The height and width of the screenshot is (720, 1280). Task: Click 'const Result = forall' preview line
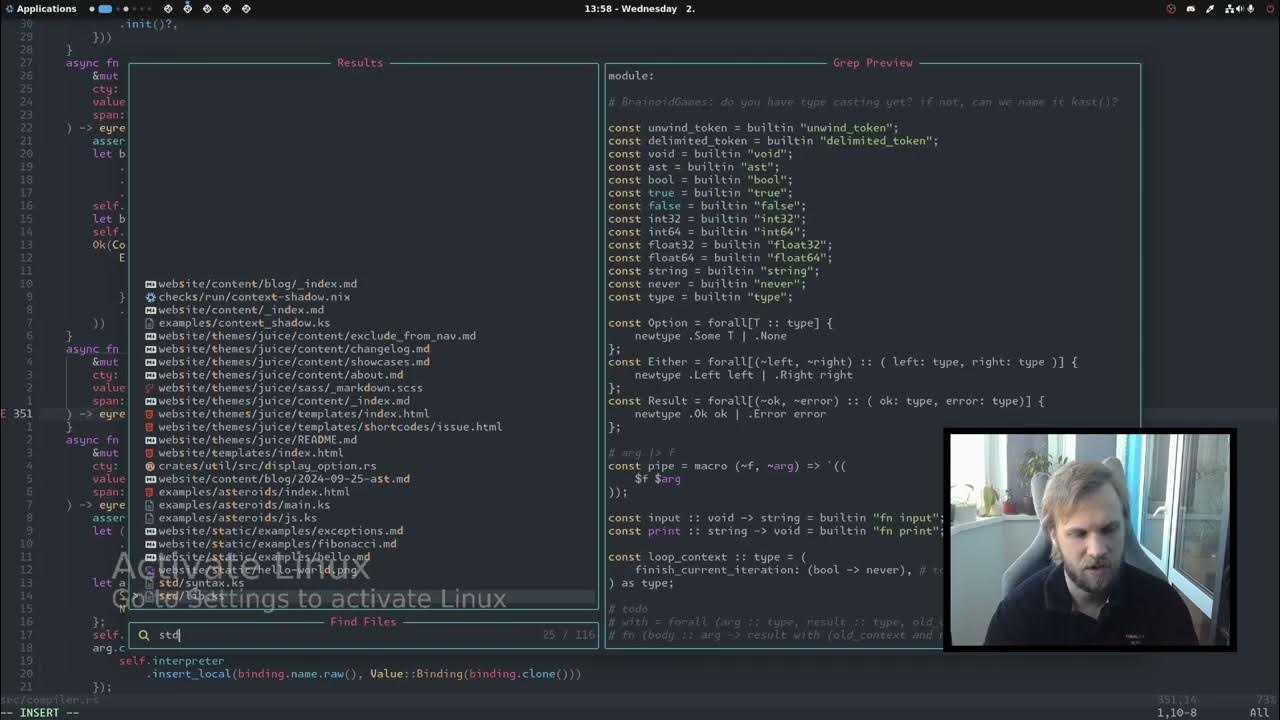point(826,401)
